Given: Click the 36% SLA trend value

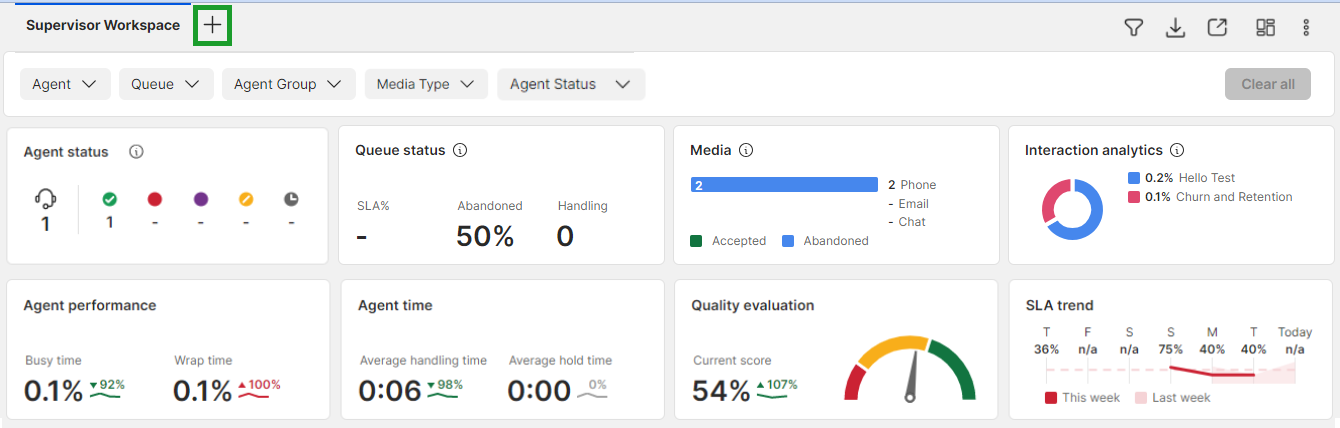Looking at the screenshot, I should tap(1046, 350).
